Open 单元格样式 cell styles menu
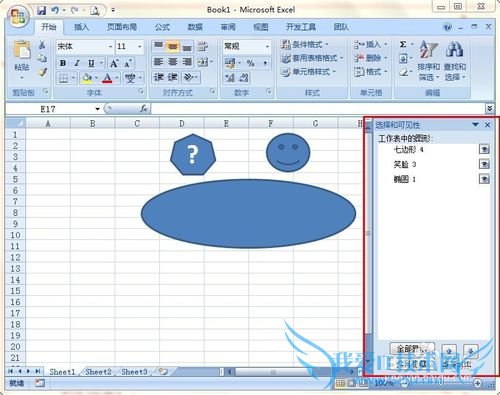The width and height of the screenshot is (500, 395). click(308, 72)
